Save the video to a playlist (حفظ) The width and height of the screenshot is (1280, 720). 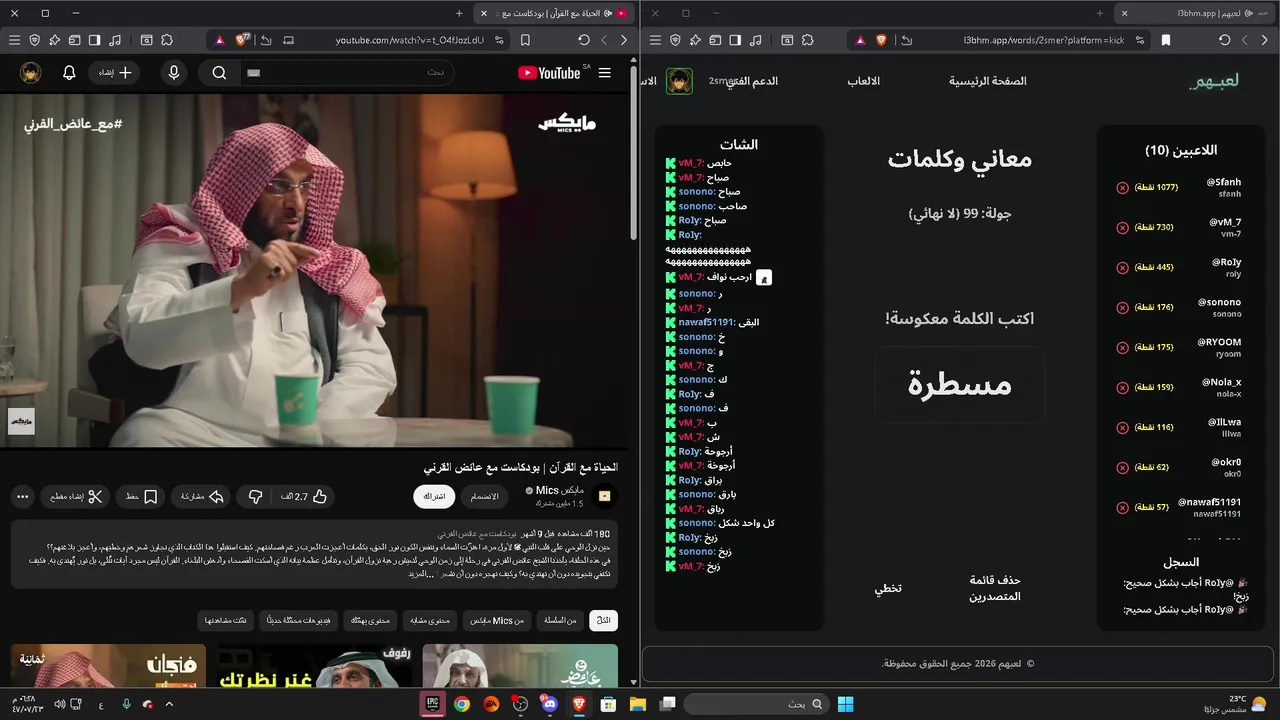pos(142,496)
